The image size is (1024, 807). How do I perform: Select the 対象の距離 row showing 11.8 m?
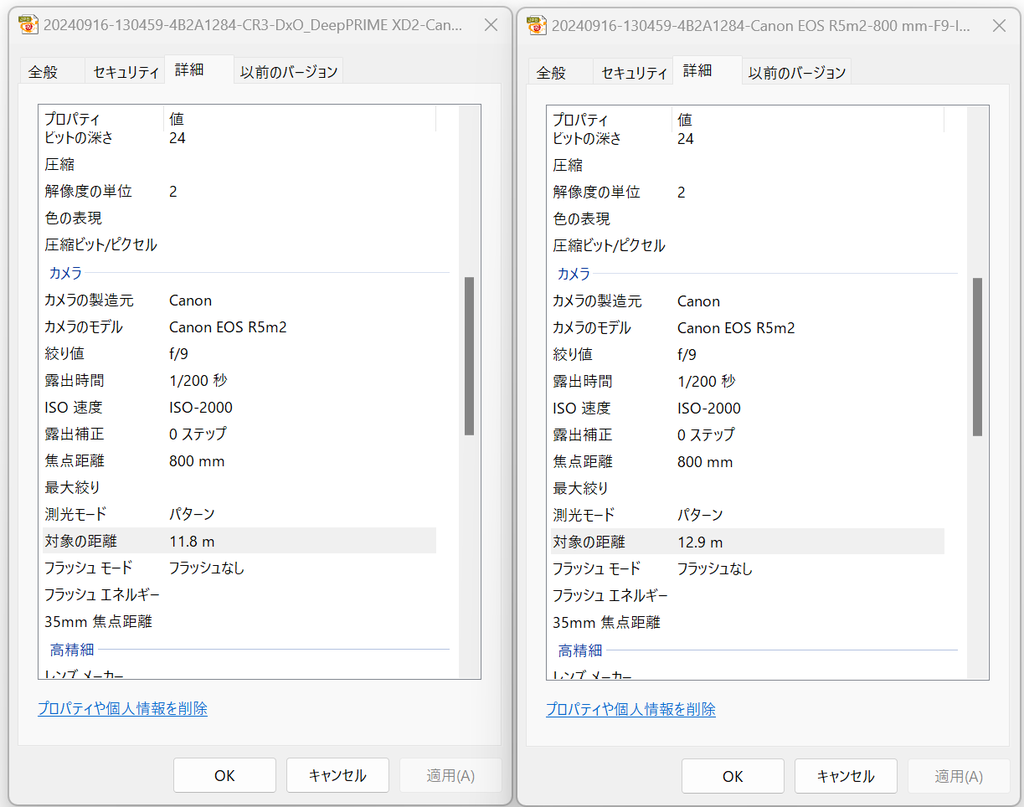pos(236,541)
